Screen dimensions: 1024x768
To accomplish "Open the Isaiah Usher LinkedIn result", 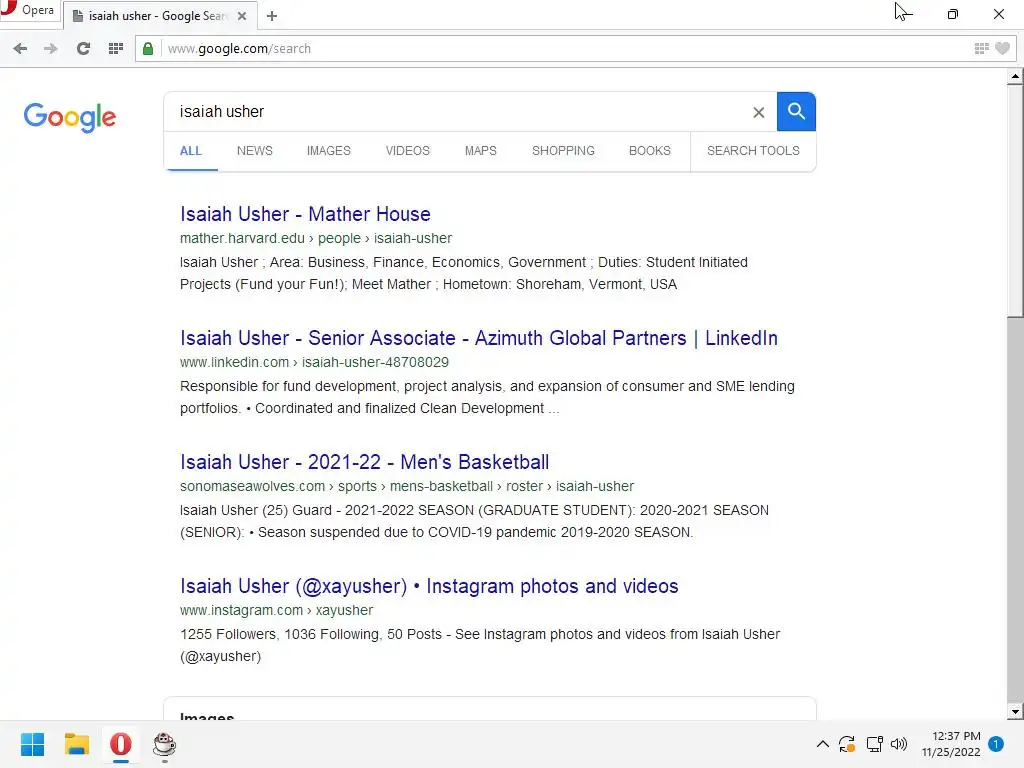I will pyautogui.click(x=479, y=338).
